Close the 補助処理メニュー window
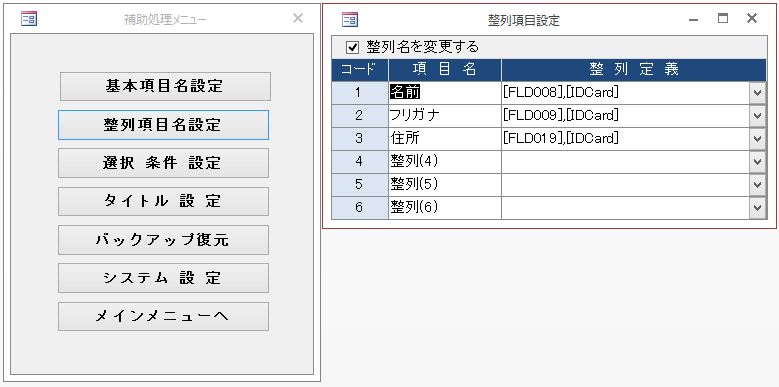Screen dimensions: 779x387 pyautogui.click(x=298, y=19)
